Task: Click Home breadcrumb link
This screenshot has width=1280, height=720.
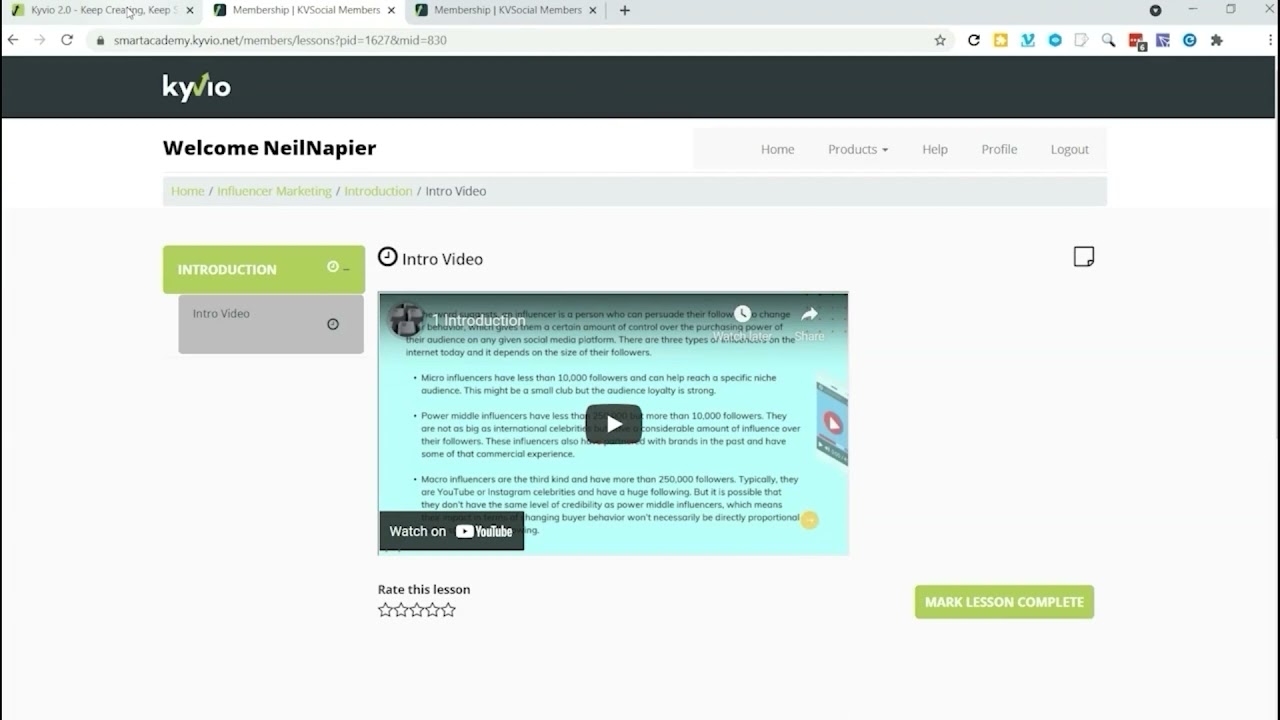Action: [187, 191]
